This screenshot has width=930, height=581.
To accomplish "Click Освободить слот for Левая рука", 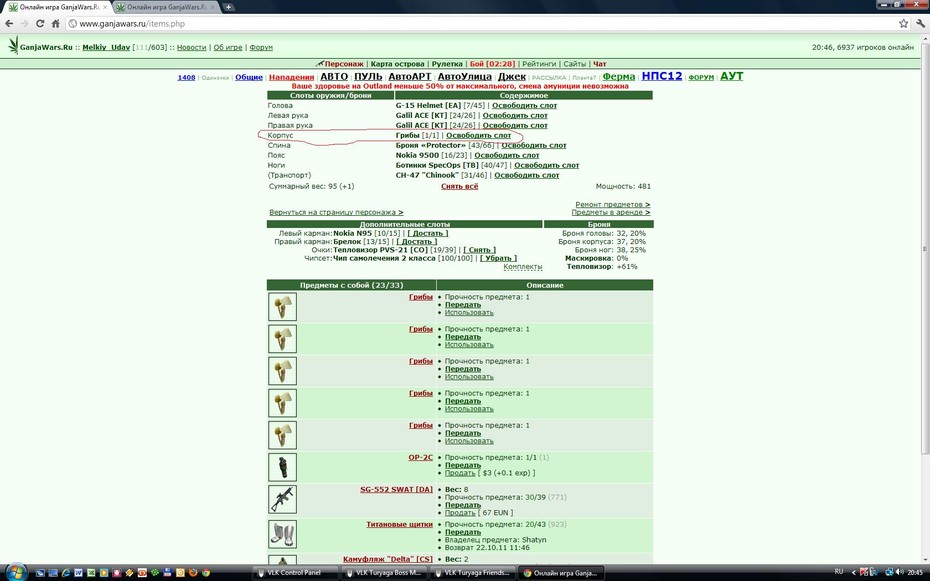I will coord(515,116).
